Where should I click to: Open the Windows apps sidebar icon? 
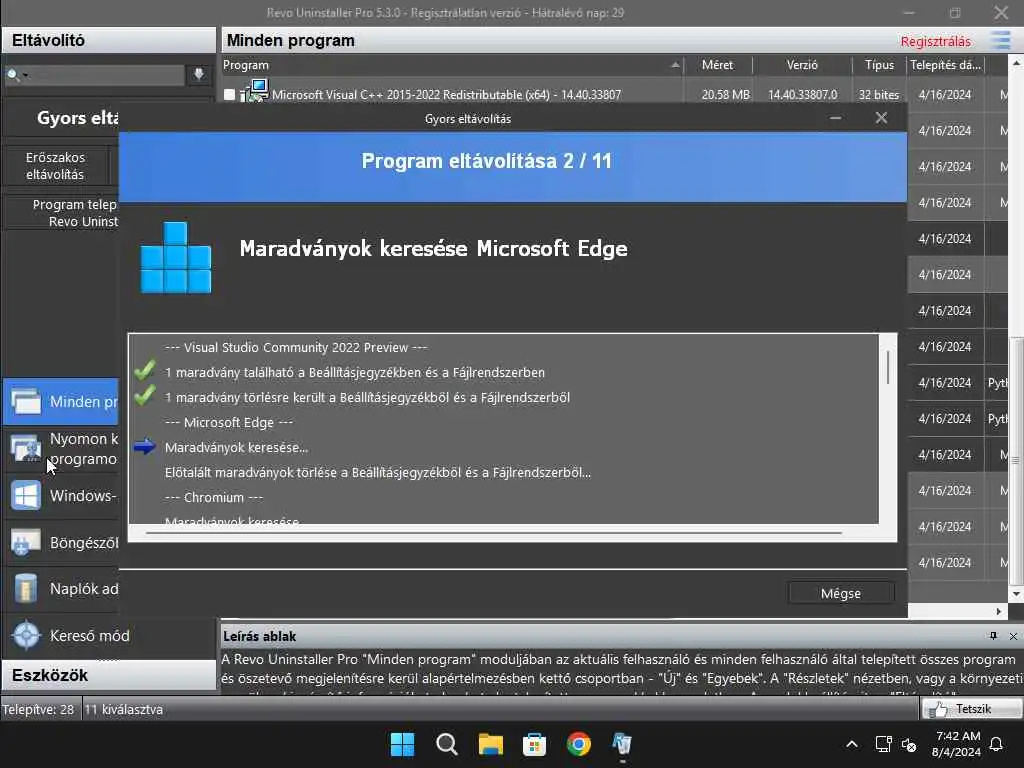pos(26,496)
